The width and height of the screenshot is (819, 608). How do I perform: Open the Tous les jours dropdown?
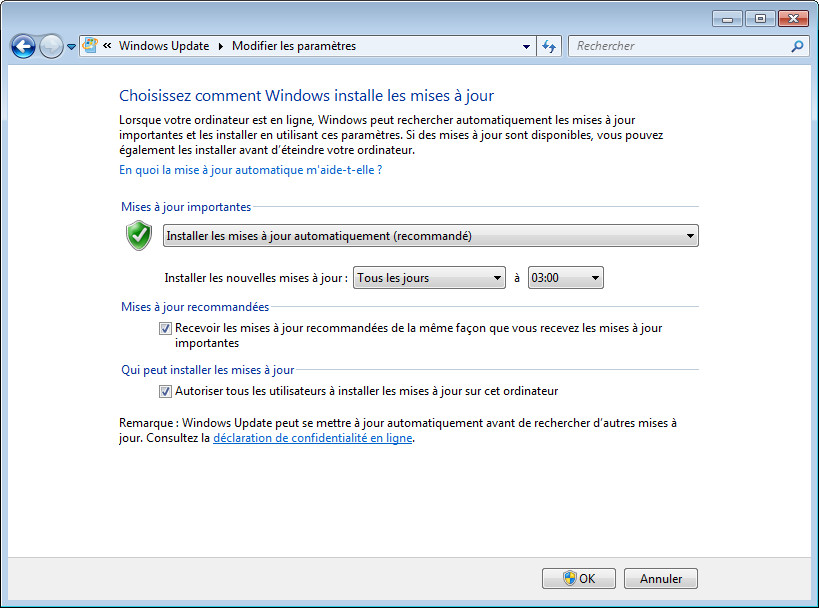click(x=429, y=278)
